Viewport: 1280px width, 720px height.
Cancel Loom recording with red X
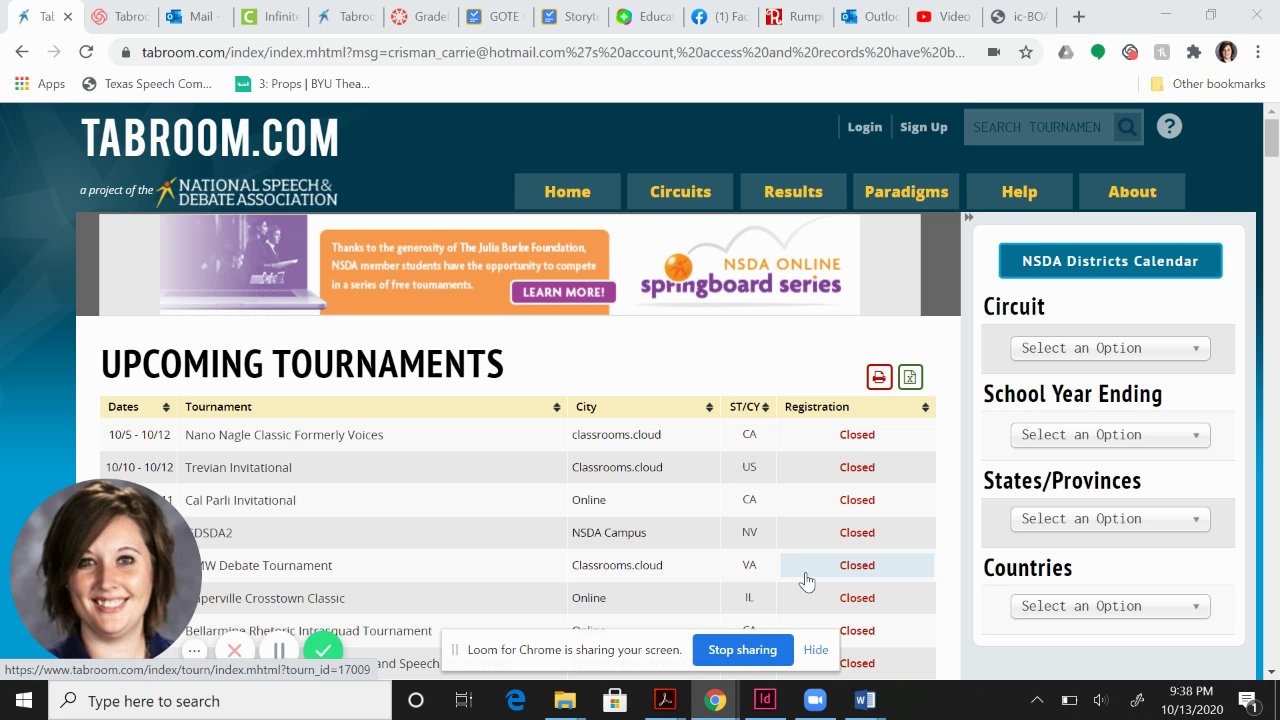click(x=234, y=650)
